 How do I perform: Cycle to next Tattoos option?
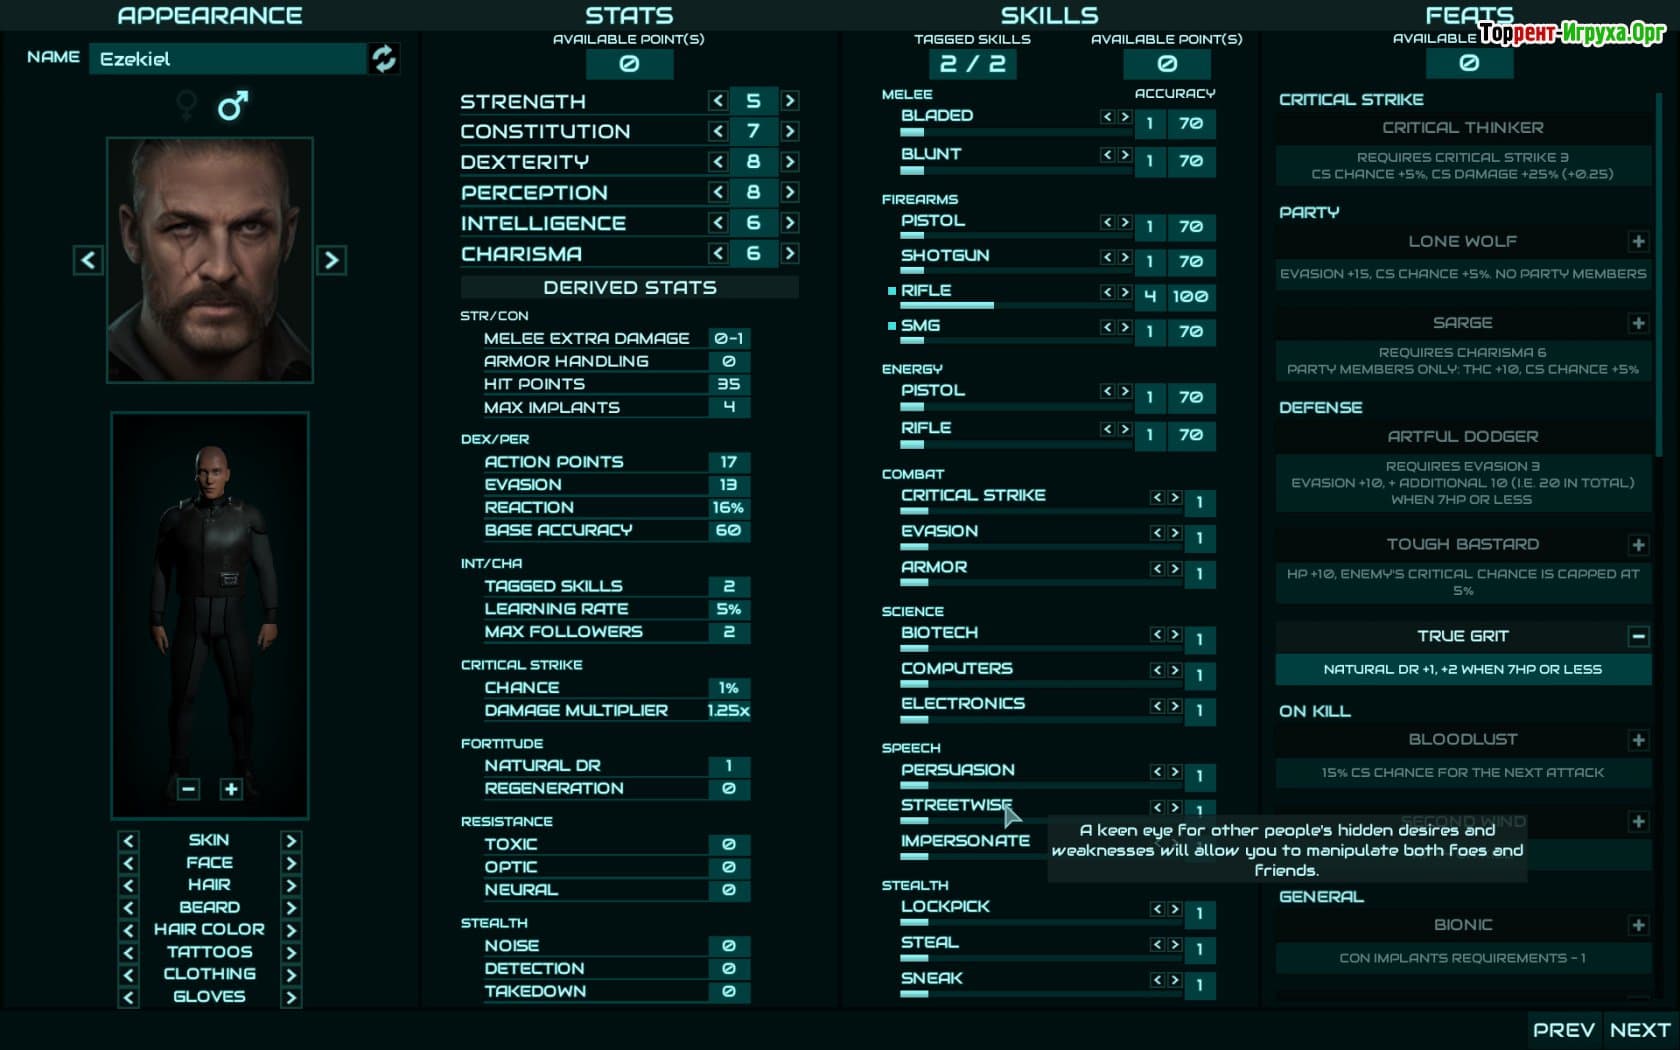coord(291,952)
